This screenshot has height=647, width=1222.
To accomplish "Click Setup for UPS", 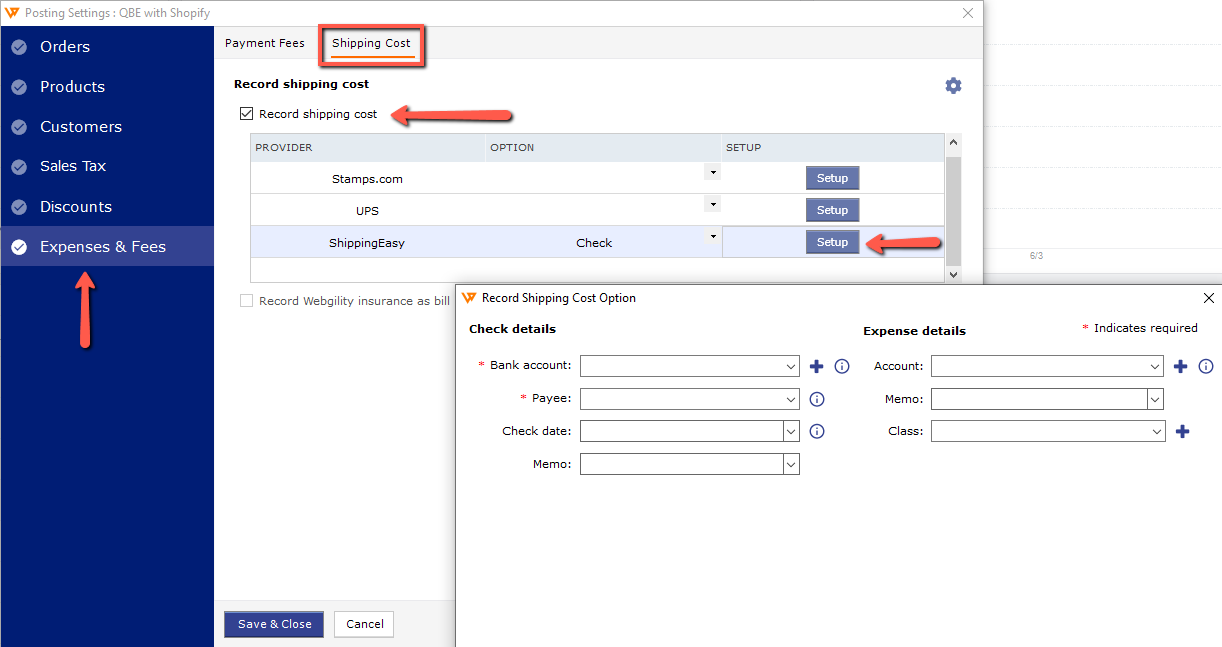I will click(x=832, y=210).
